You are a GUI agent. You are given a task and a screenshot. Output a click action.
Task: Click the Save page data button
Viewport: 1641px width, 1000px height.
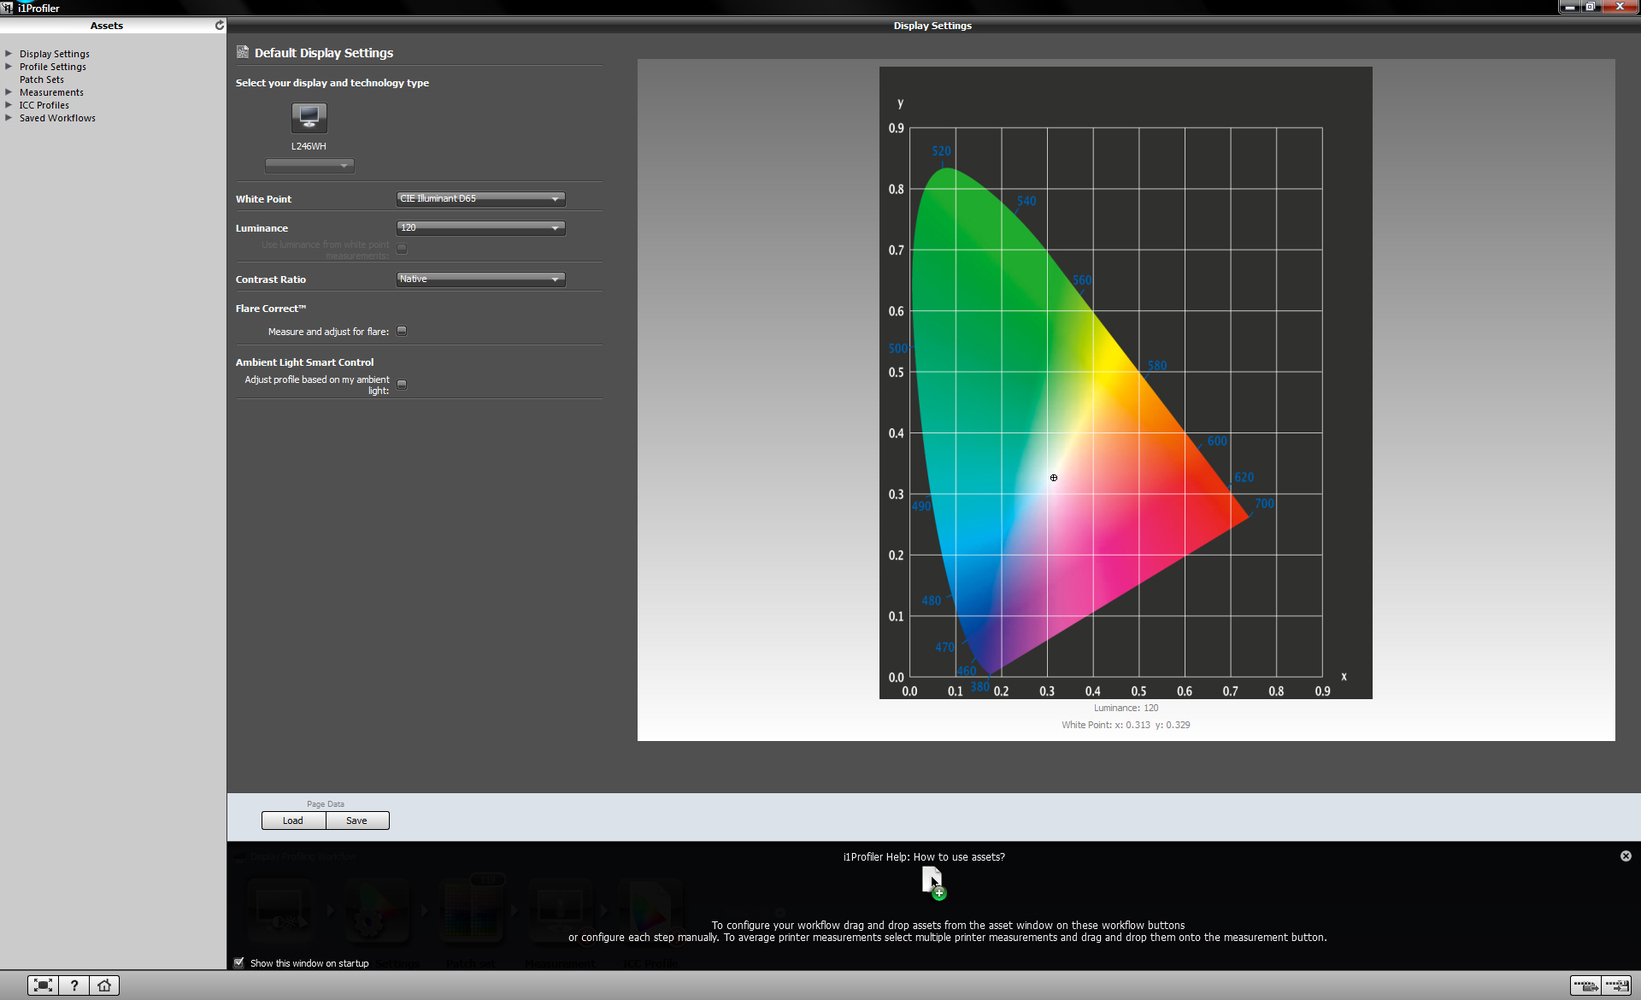(357, 820)
